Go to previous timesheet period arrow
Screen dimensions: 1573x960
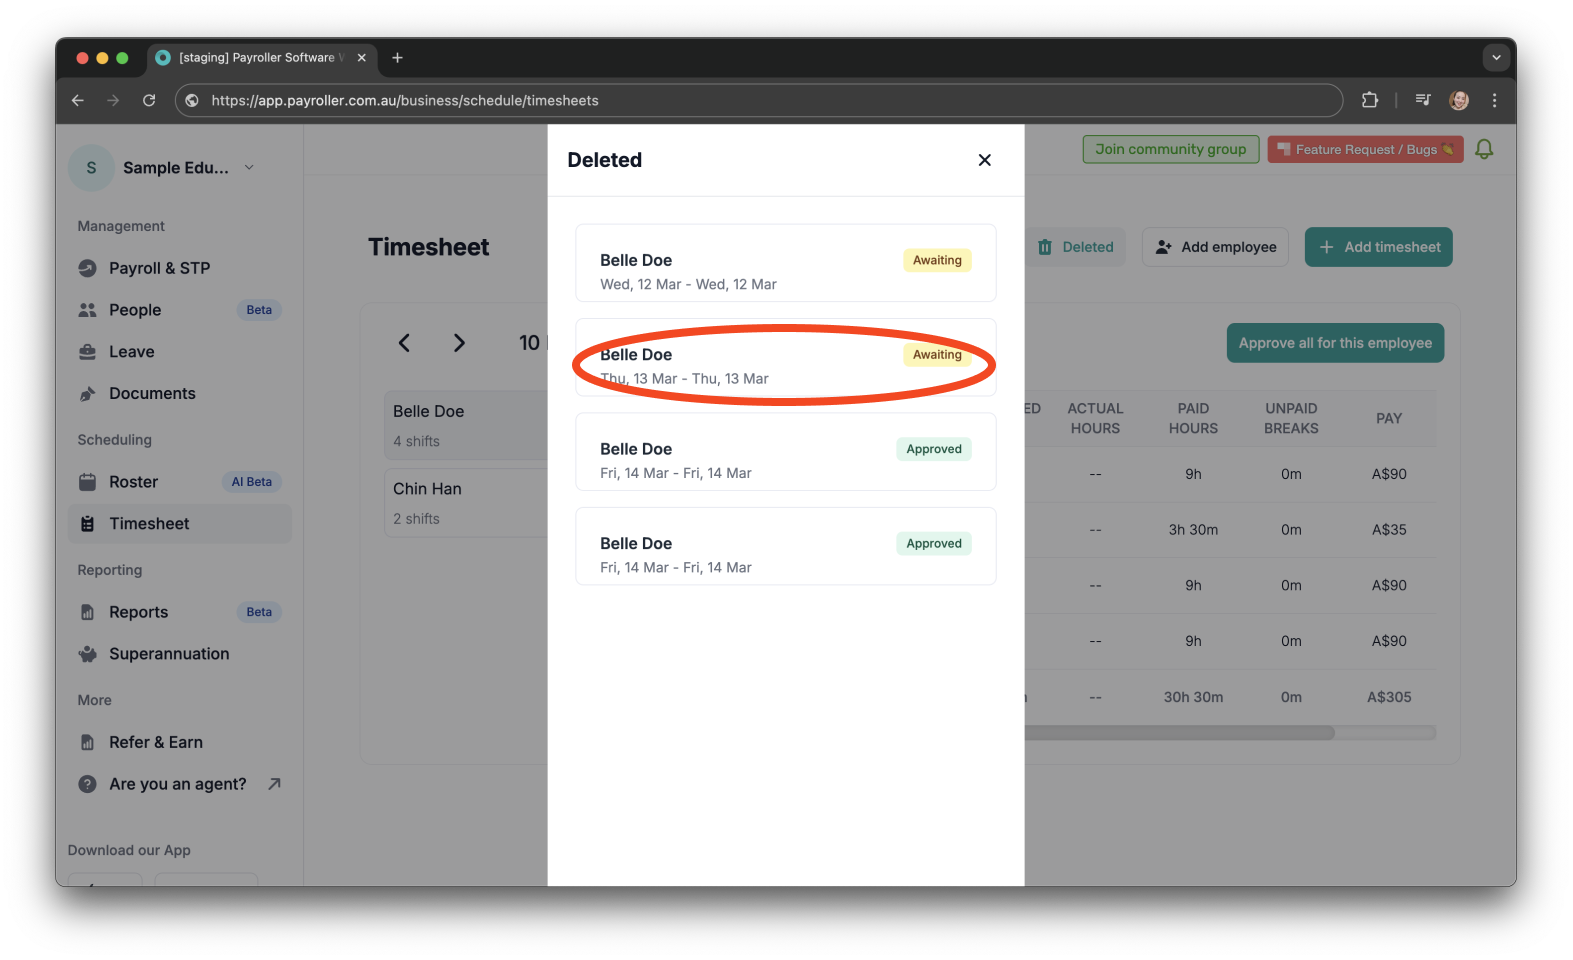pyautogui.click(x=404, y=343)
